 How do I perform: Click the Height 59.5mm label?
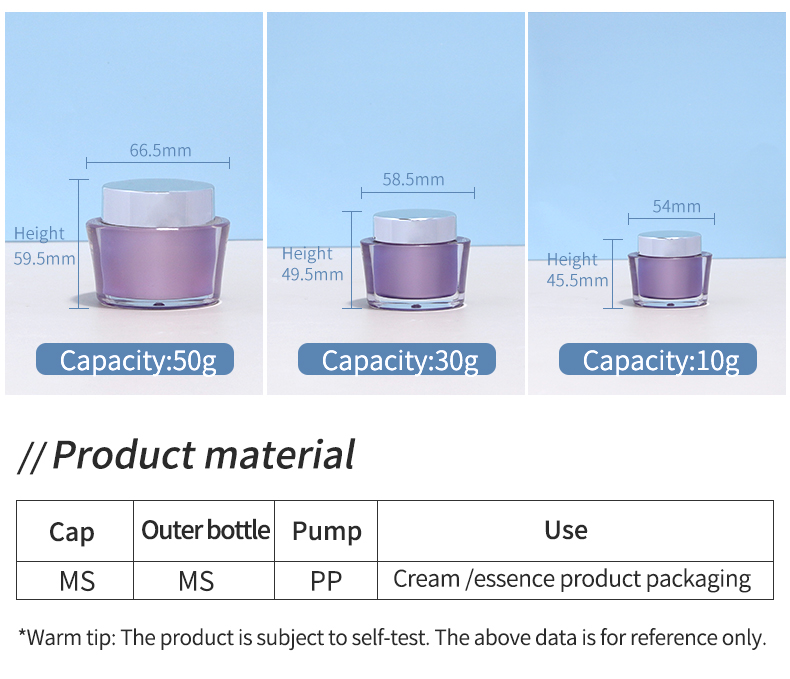tap(44, 246)
